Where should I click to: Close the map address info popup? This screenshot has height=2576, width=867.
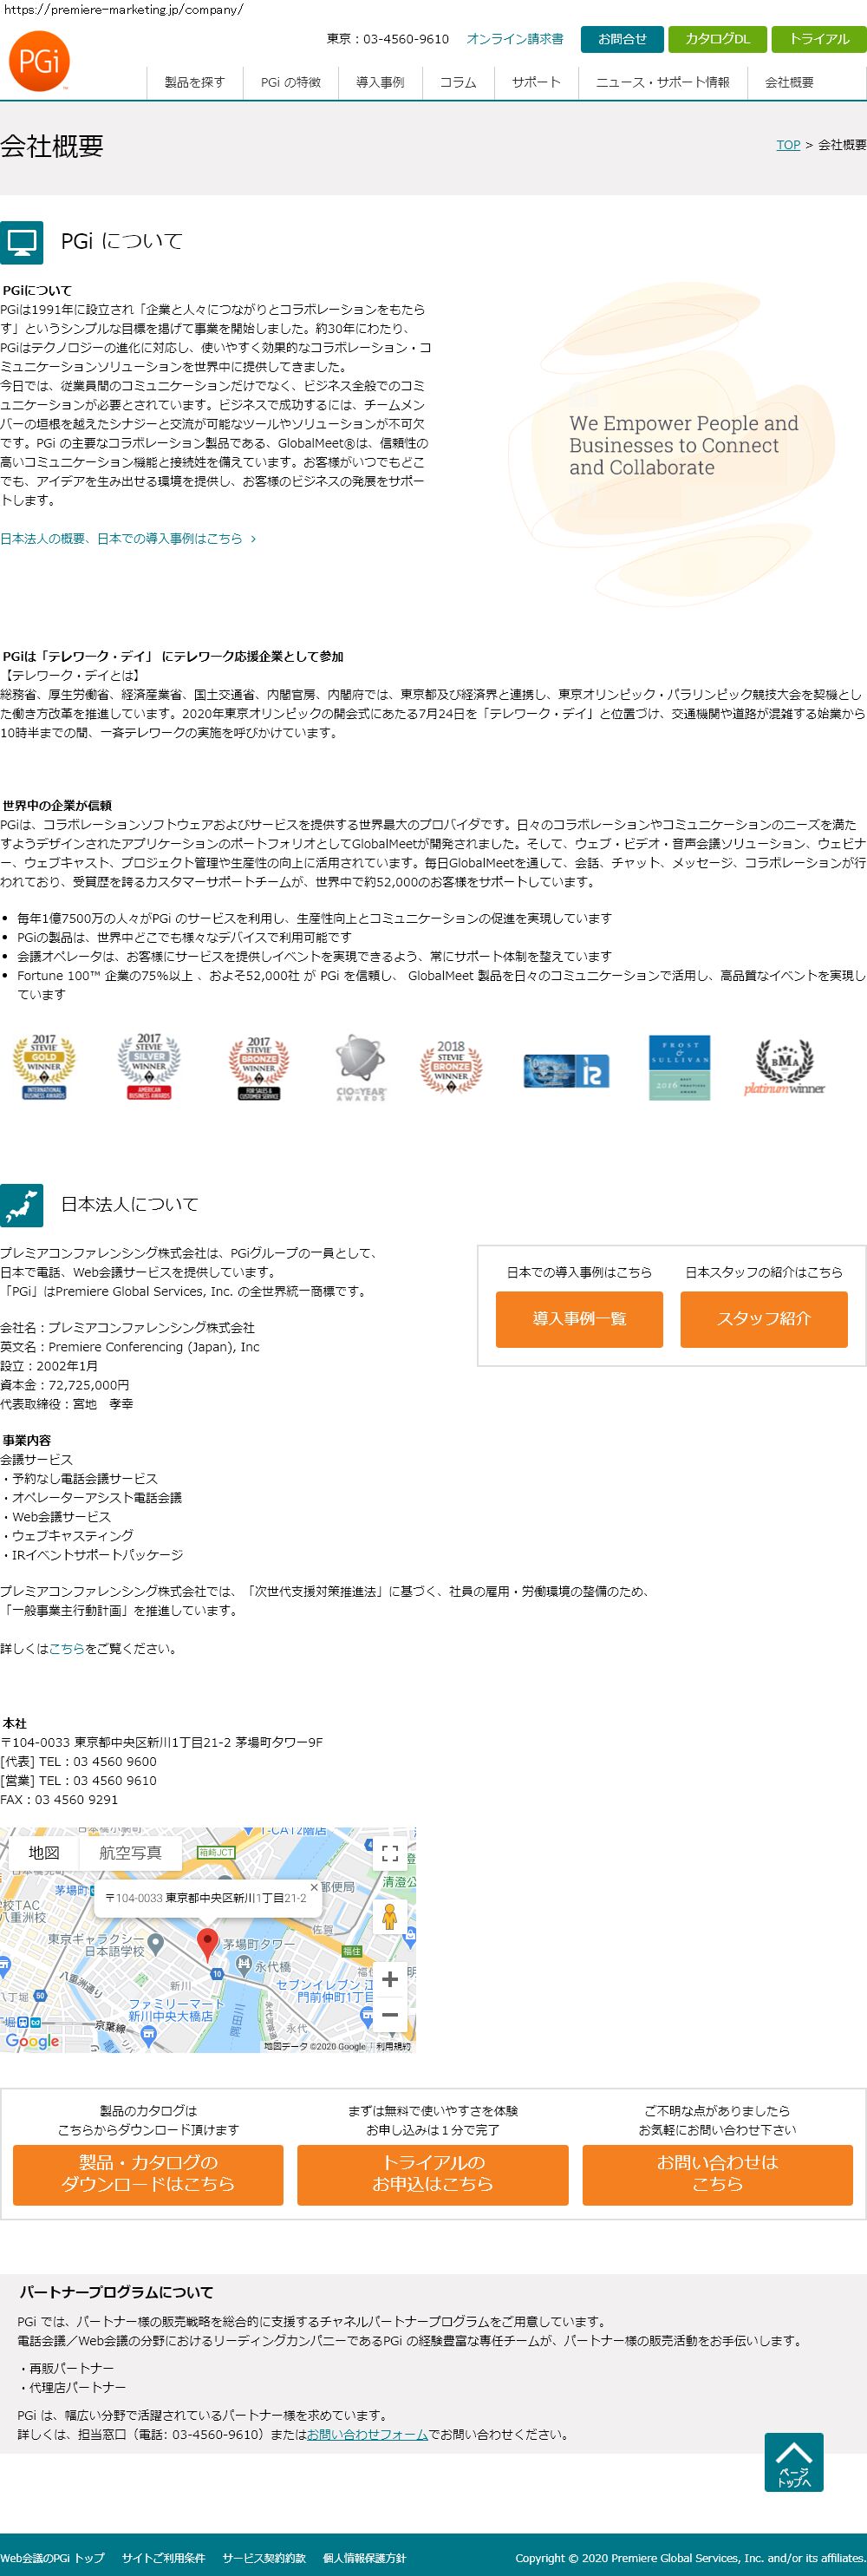[314, 1887]
